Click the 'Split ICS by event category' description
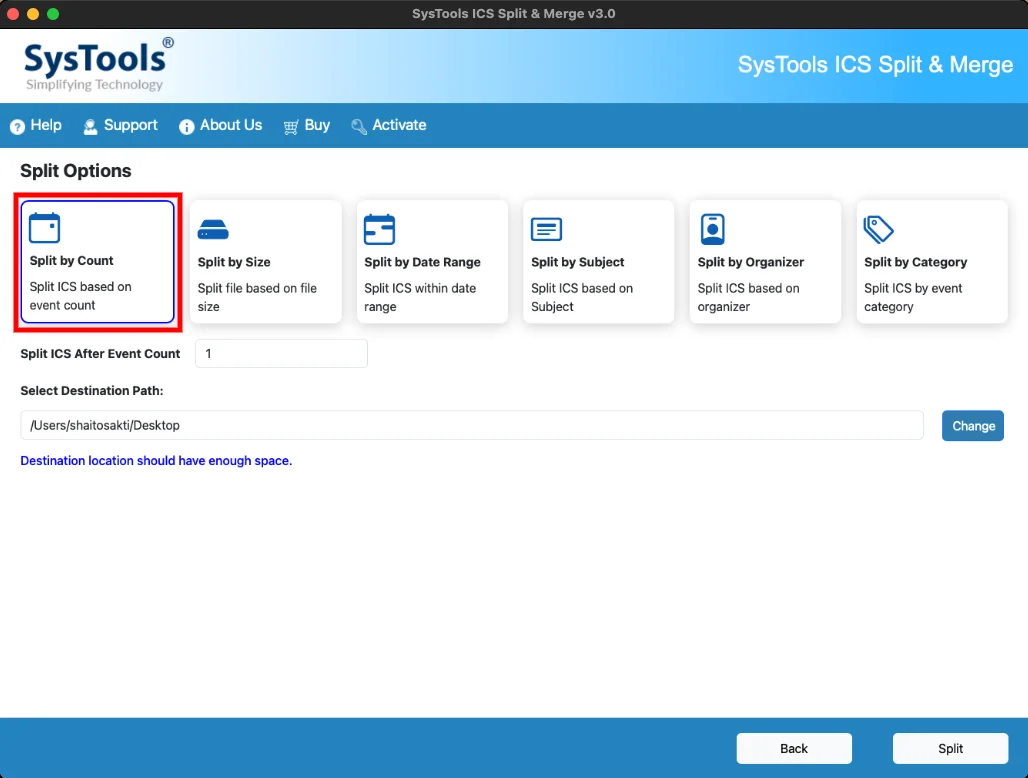The height and width of the screenshot is (778, 1028). [913, 298]
